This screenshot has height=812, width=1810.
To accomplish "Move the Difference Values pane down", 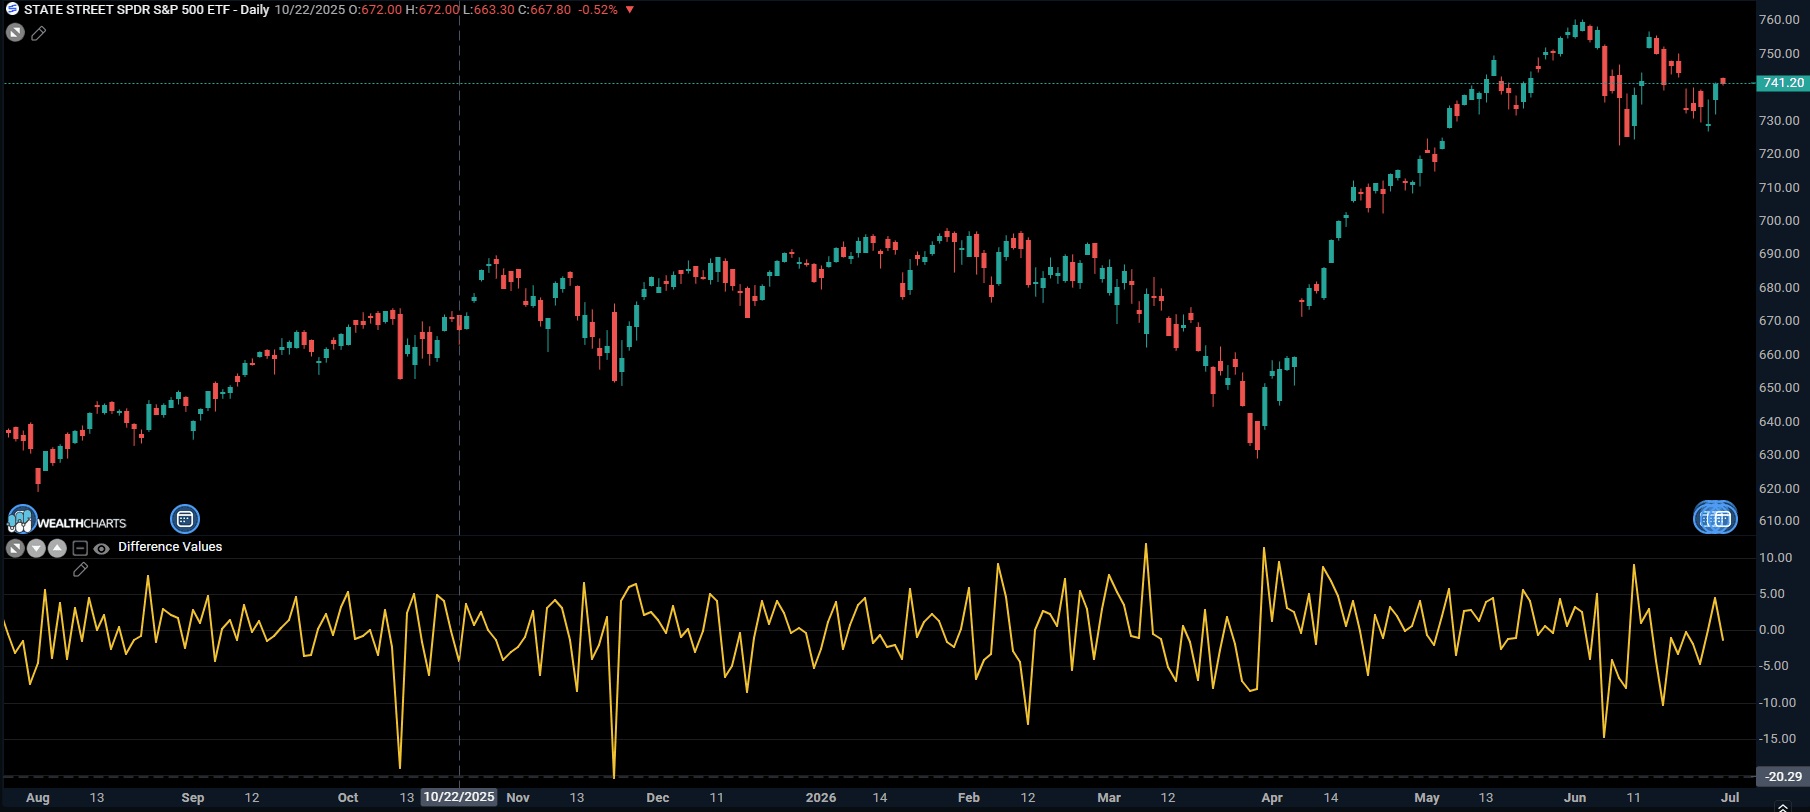I will tap(36, 548).
